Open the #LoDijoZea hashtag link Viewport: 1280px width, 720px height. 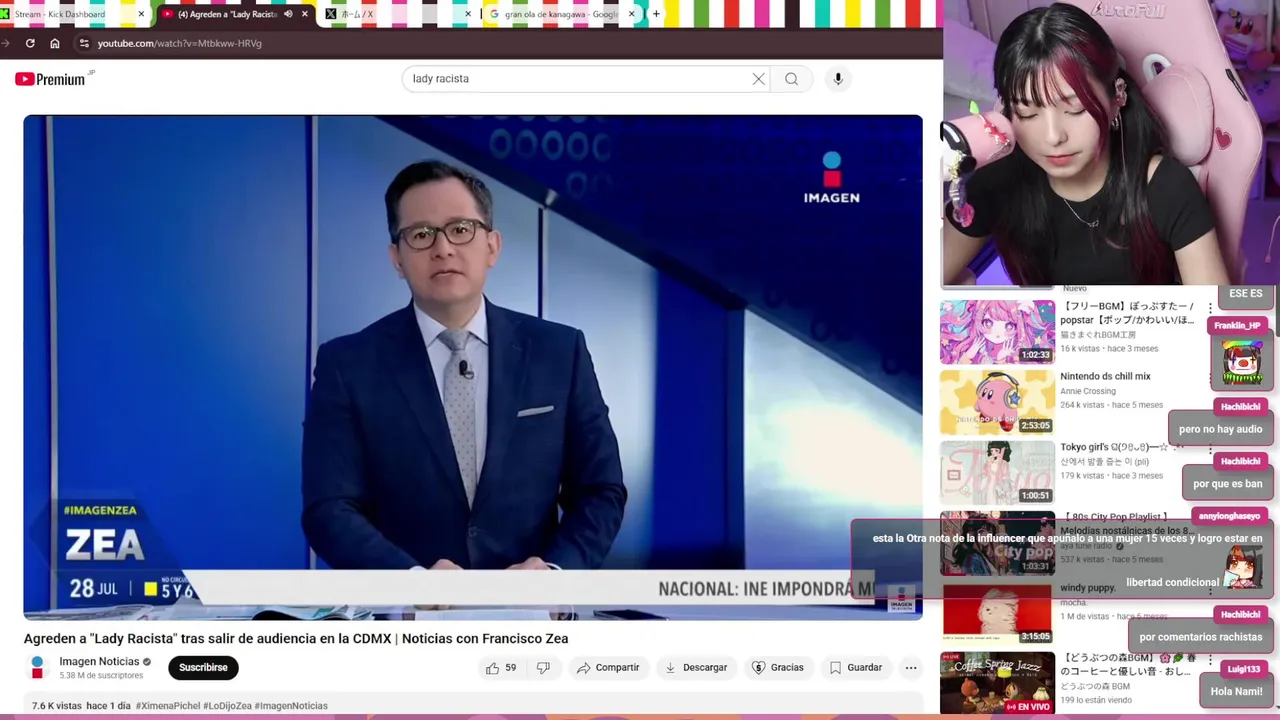click(x=227, y=706)
